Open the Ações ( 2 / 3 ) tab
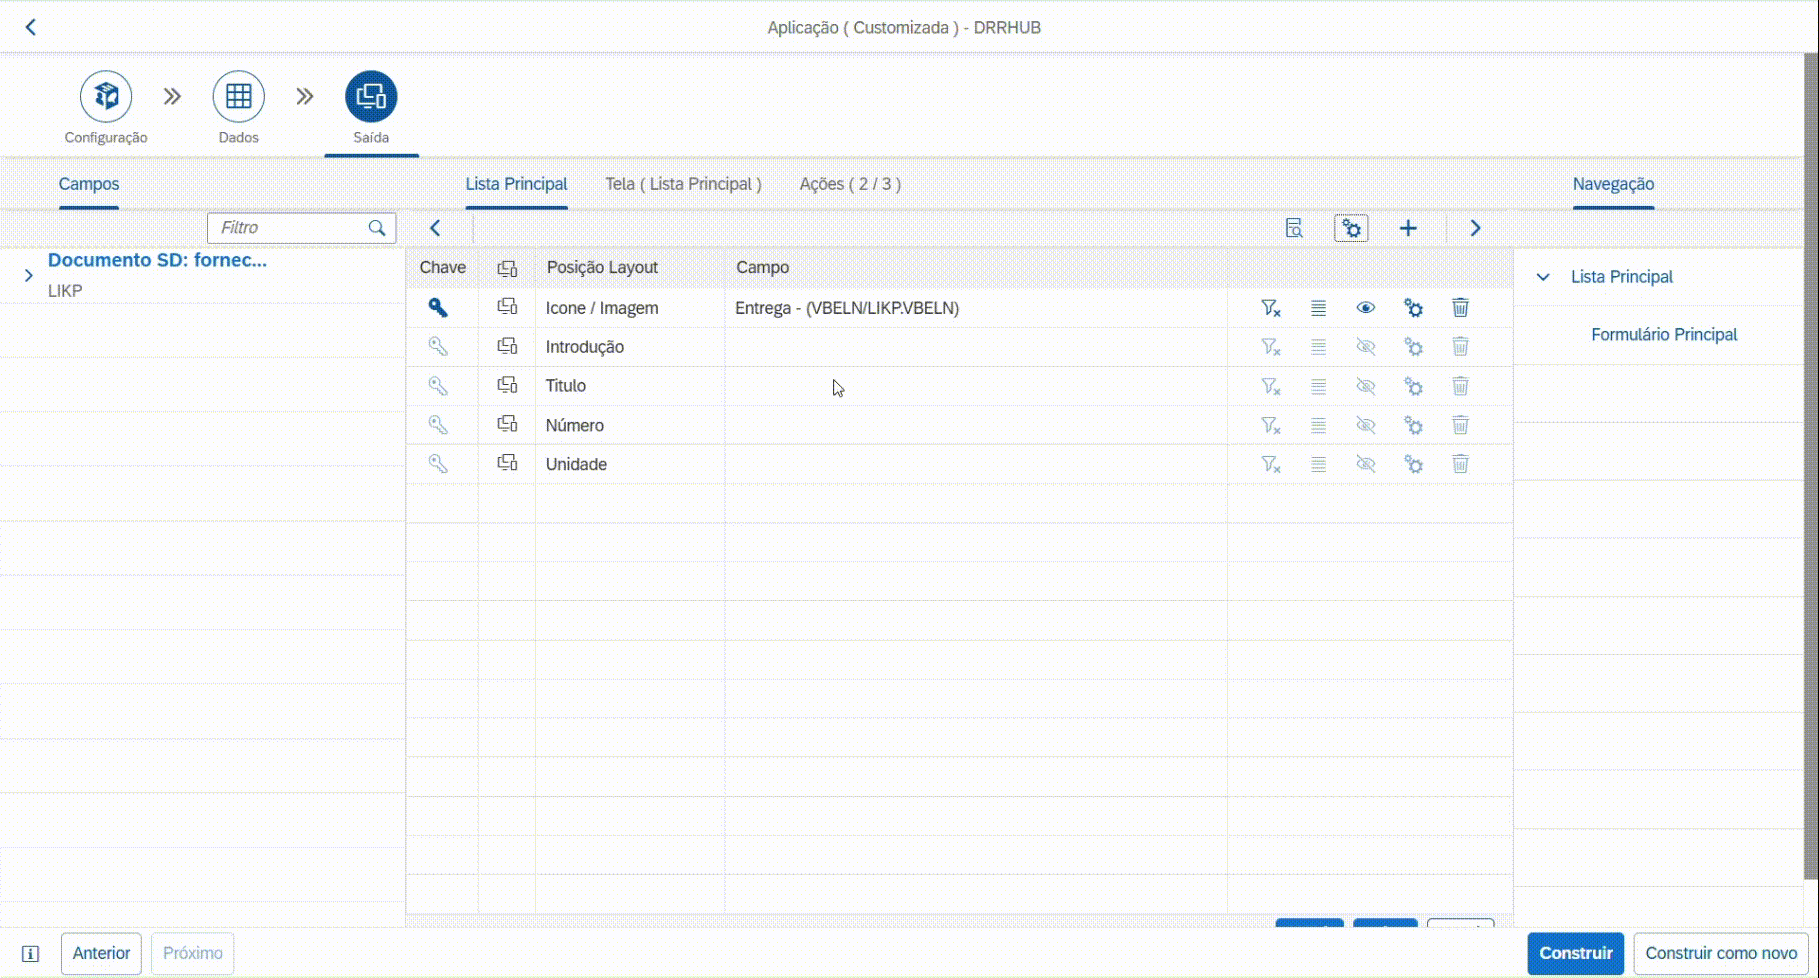The image size is (1819, 978). tap(850, 184)
